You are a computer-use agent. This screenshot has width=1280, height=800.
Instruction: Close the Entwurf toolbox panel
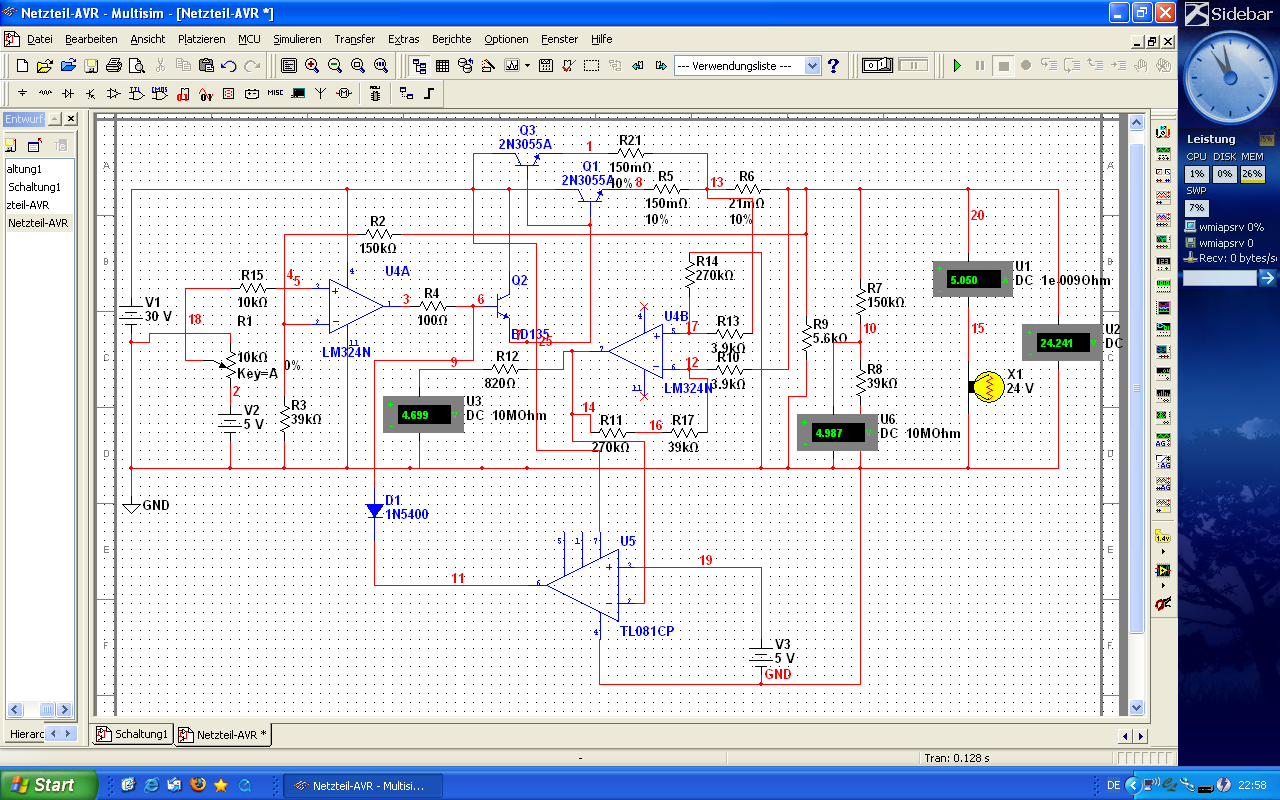coord(70,119)
